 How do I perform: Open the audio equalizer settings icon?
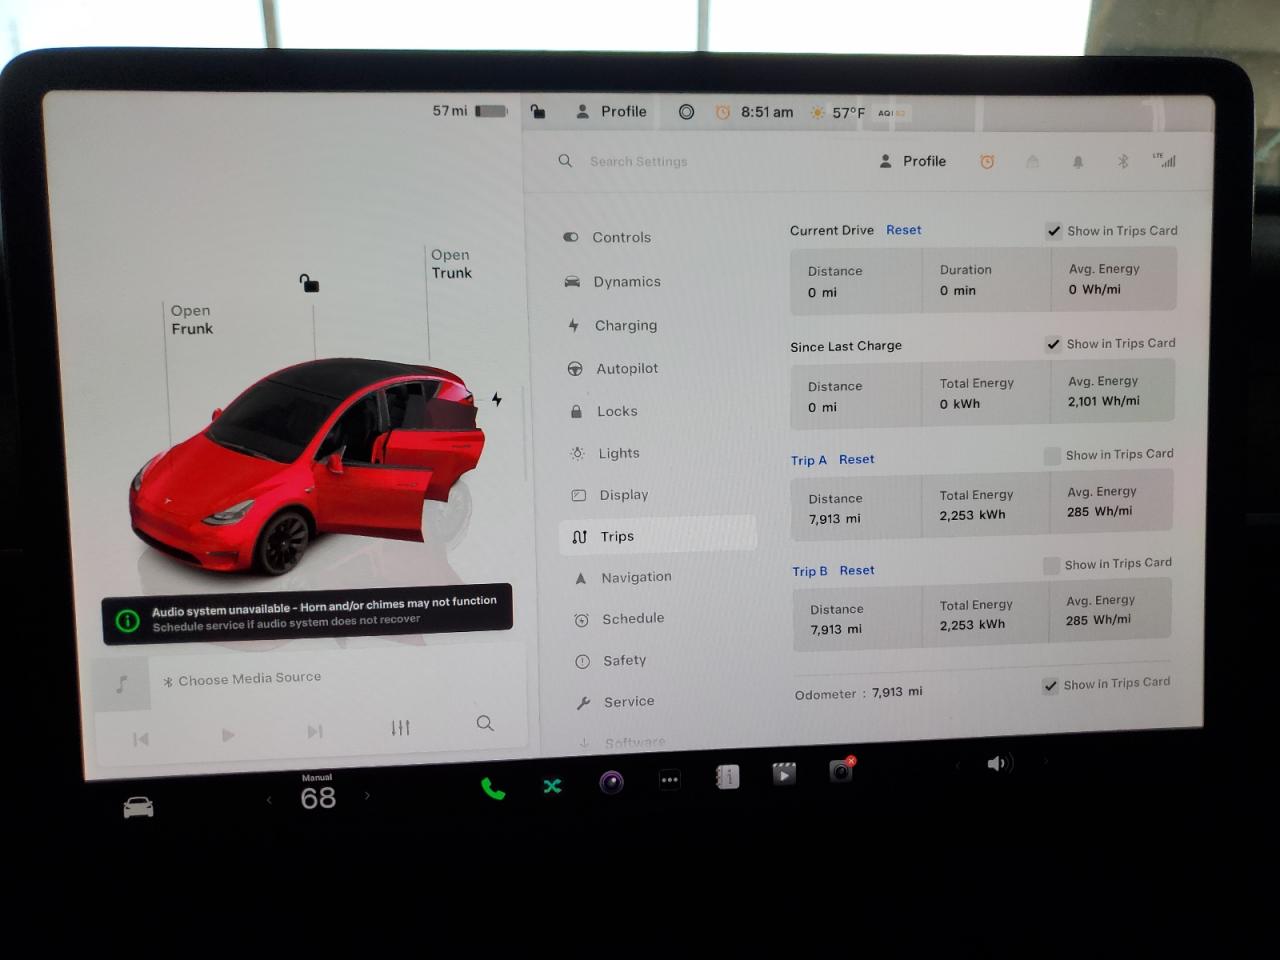coord(401,728)
